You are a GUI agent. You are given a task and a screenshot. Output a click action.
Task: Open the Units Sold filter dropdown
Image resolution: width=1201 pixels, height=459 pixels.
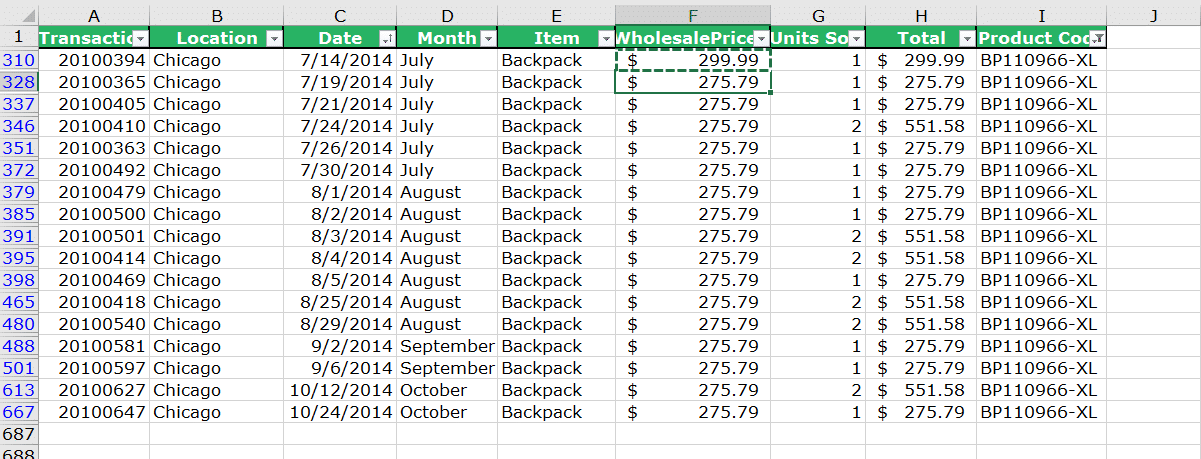click(856, 38)
